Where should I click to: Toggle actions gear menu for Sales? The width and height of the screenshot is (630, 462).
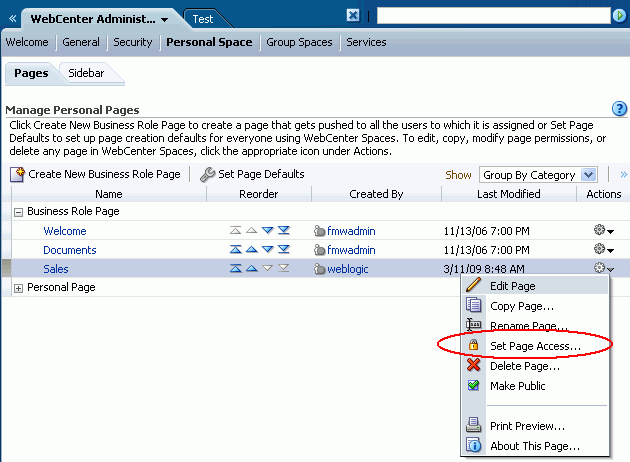[x=603, y=268]
